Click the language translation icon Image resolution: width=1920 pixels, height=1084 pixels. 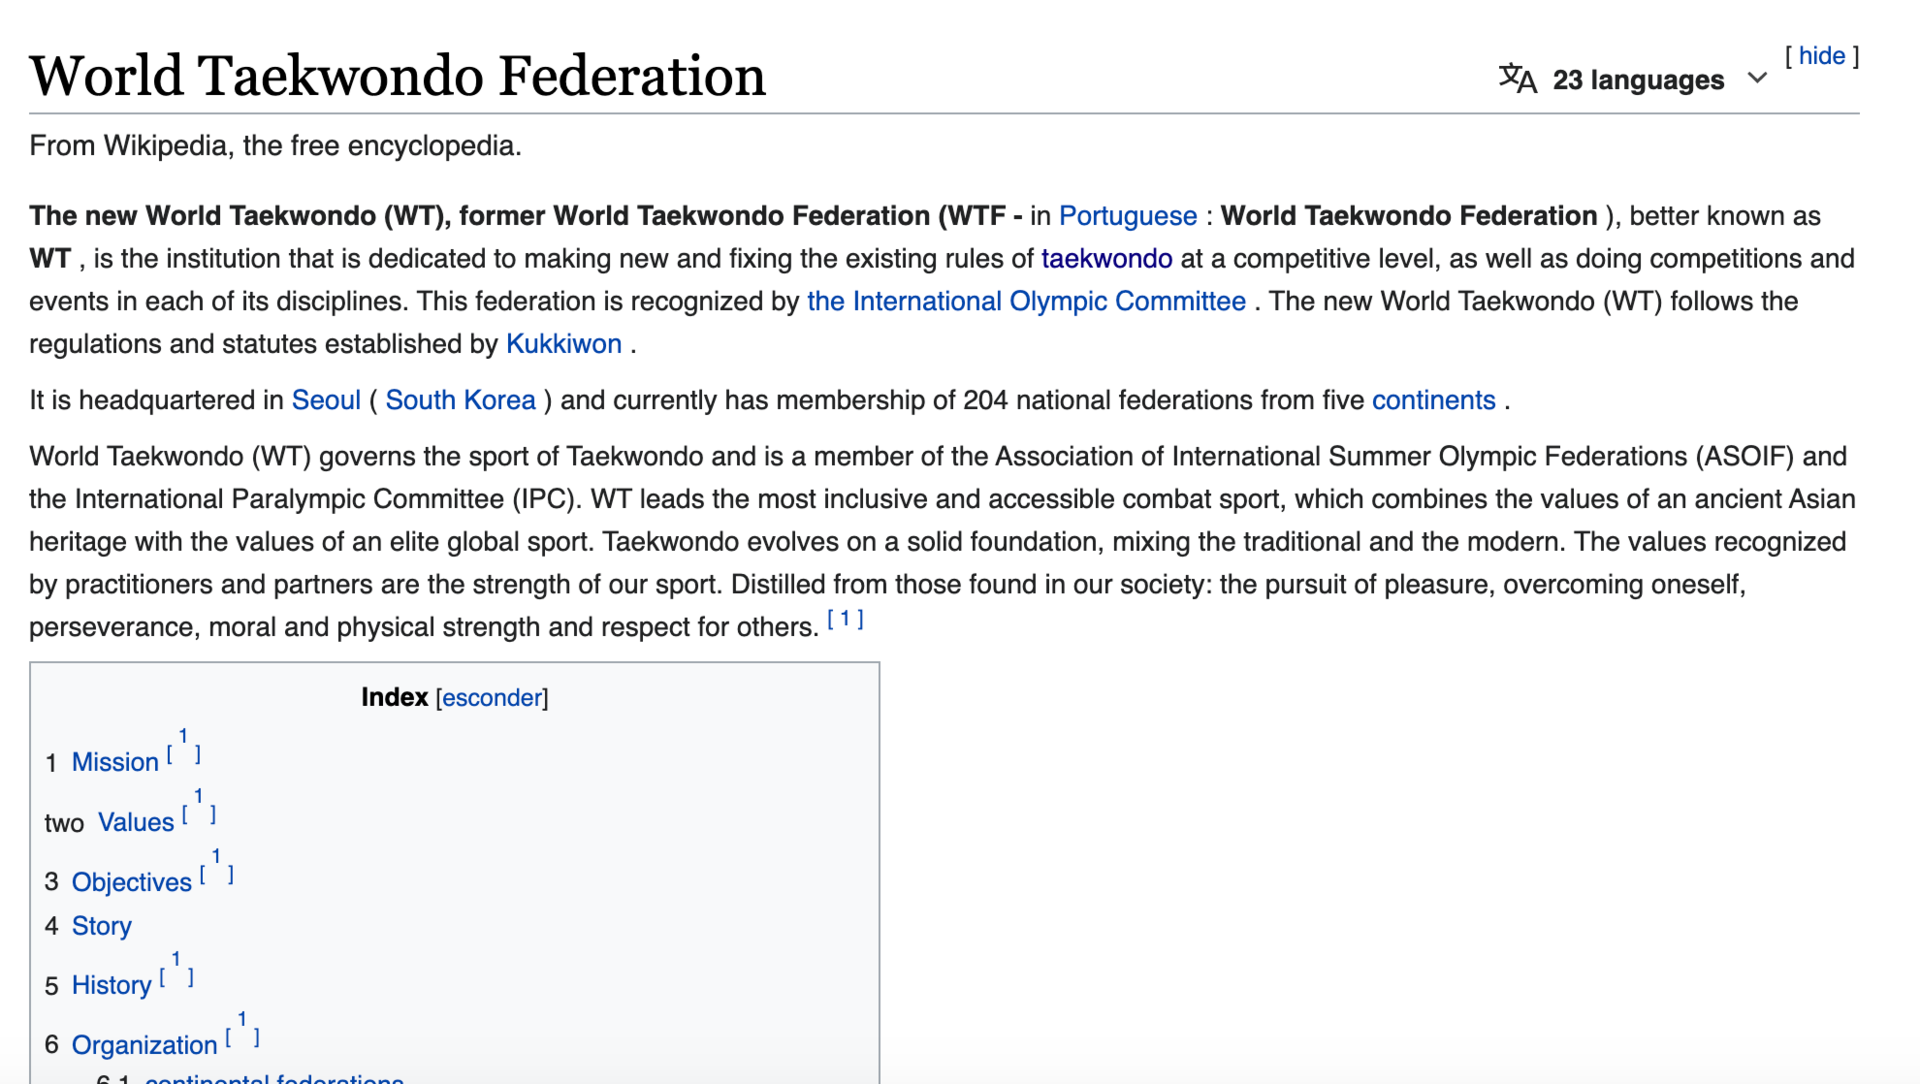1517,78
